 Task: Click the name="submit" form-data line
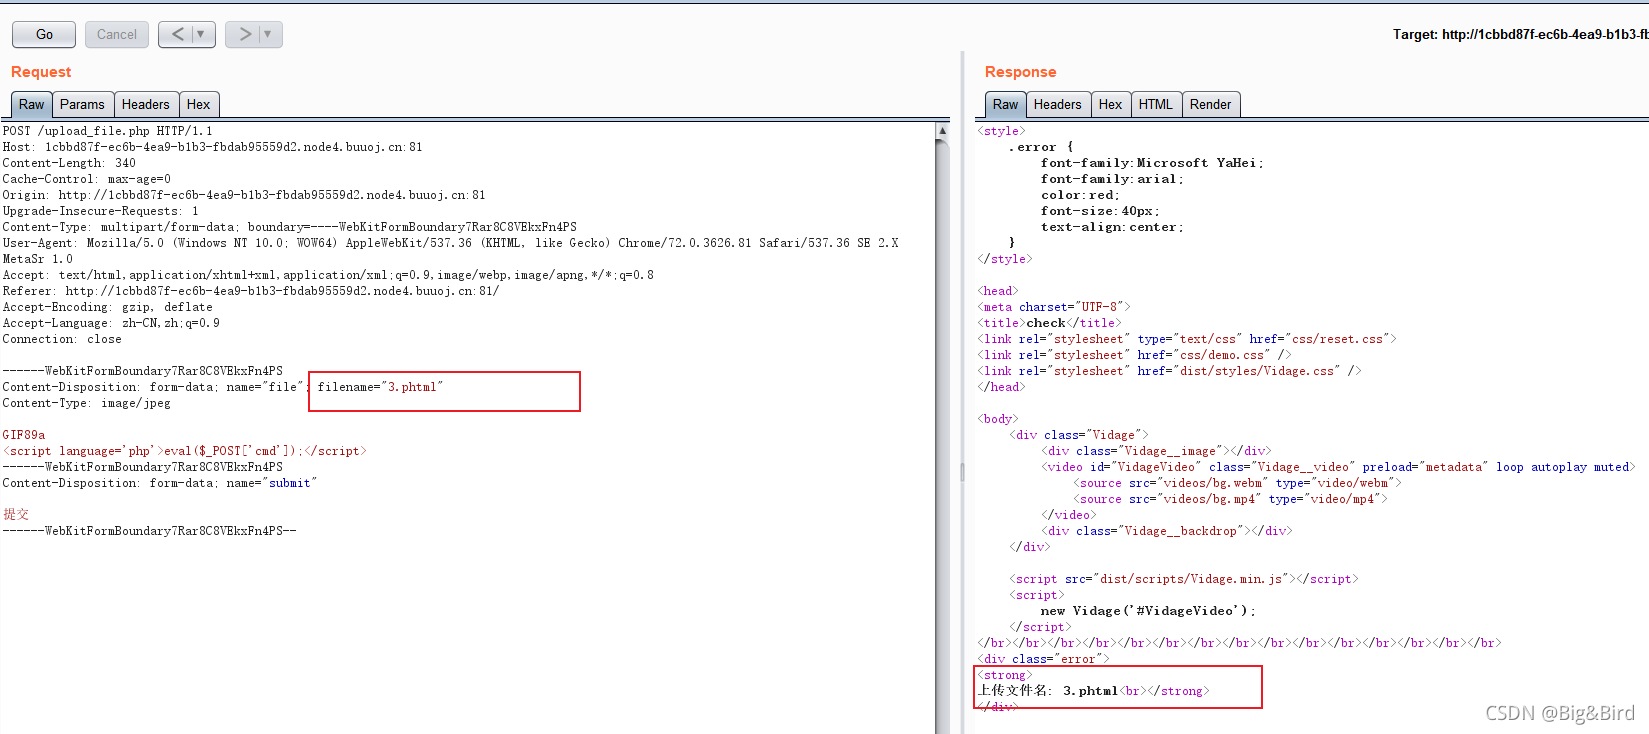[x=160, y=483]
